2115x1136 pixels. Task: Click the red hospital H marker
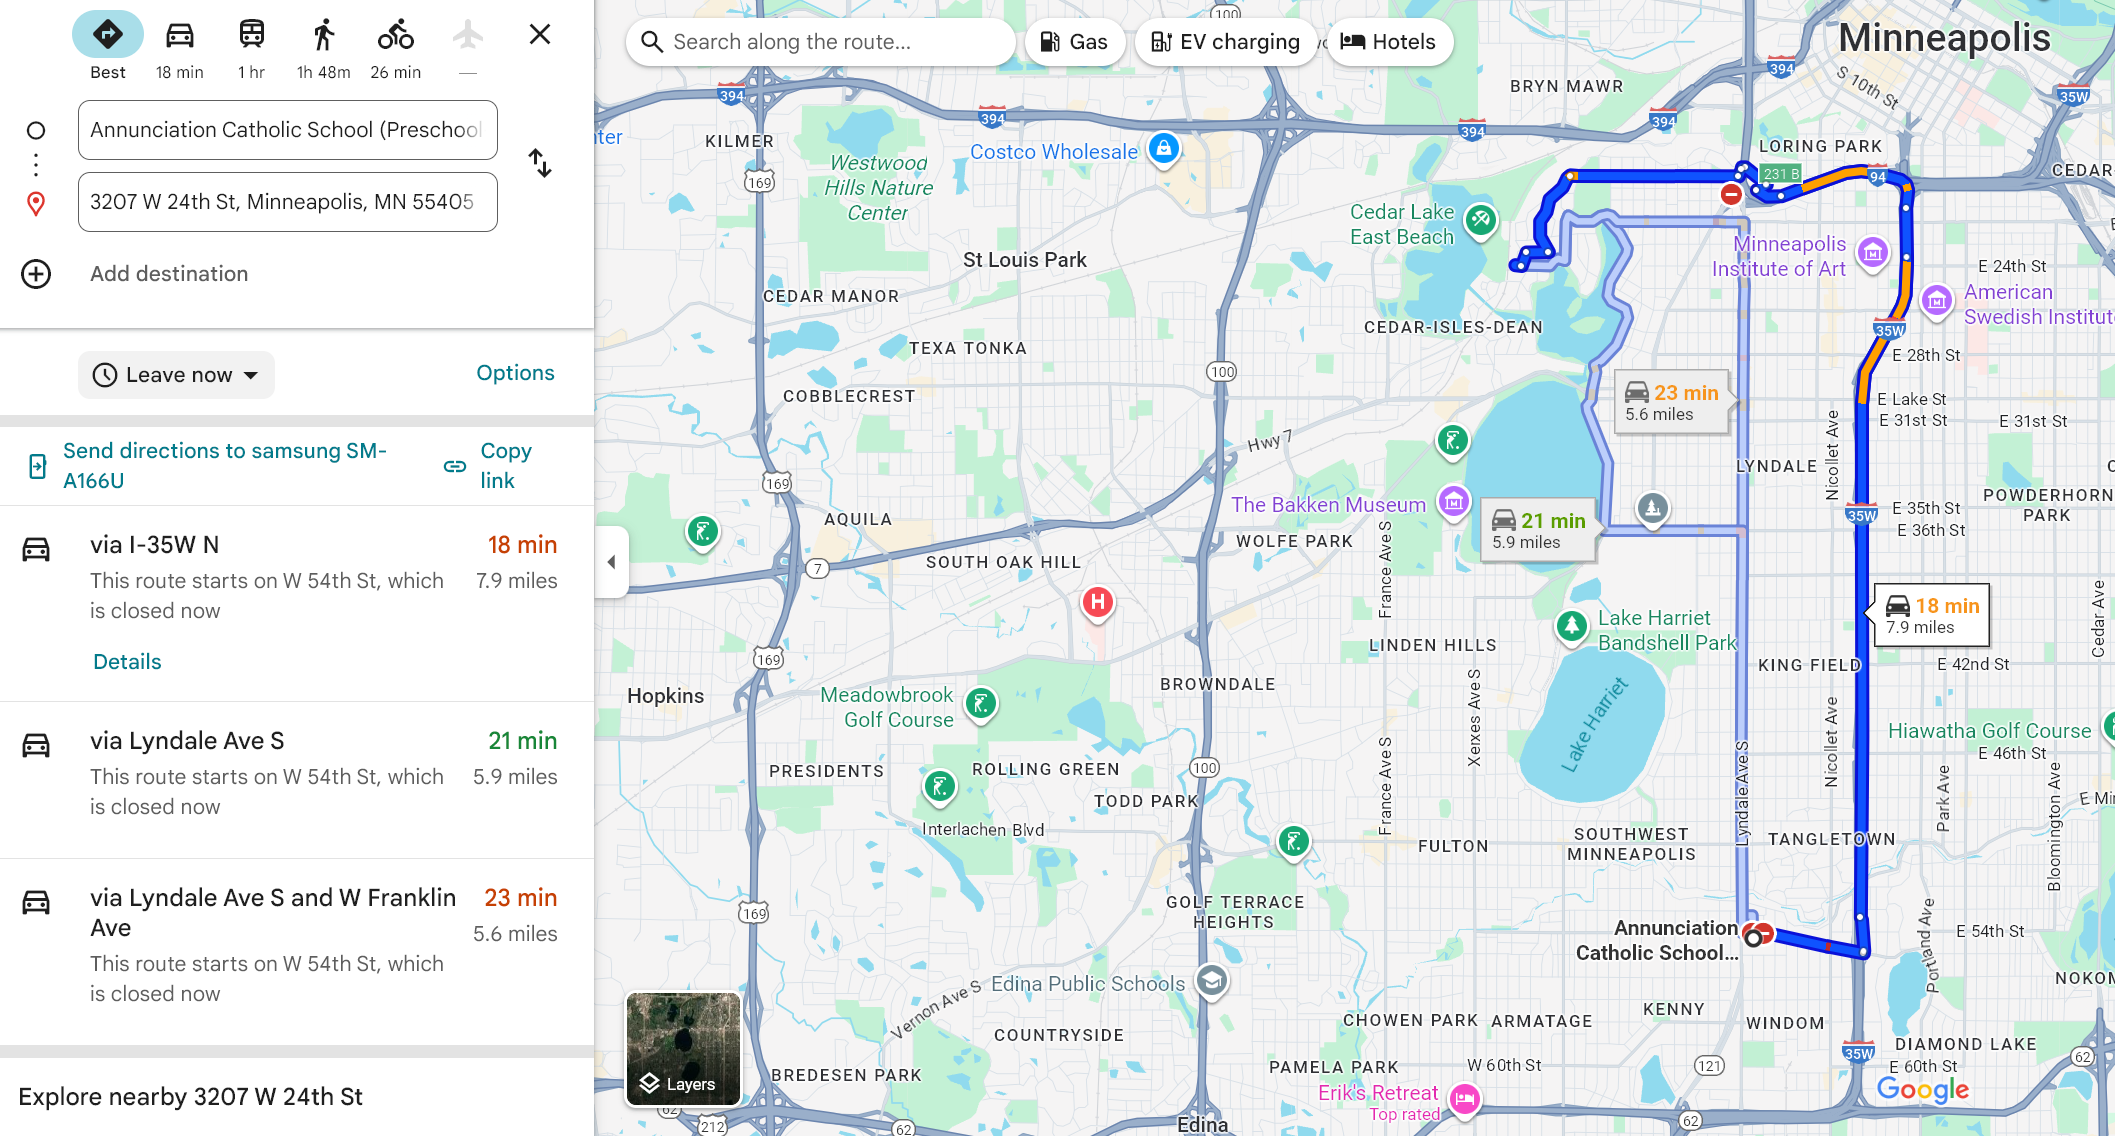point(1098,603)
